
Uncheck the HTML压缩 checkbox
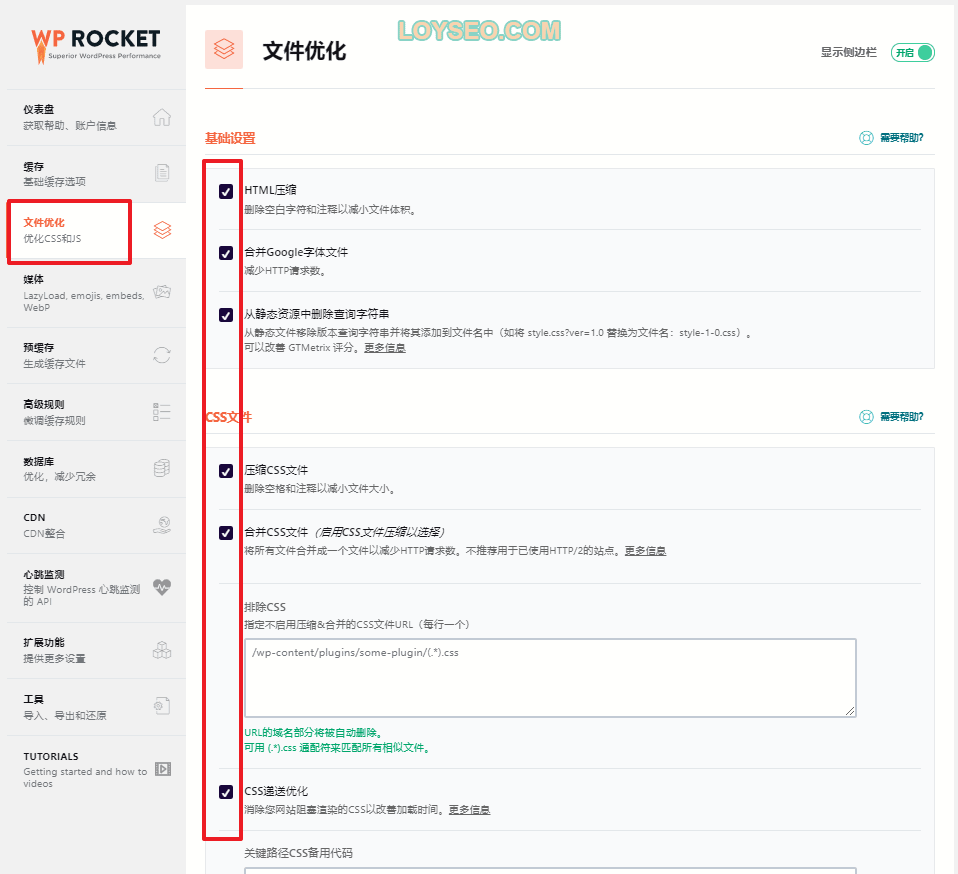[x=226, y=192]
